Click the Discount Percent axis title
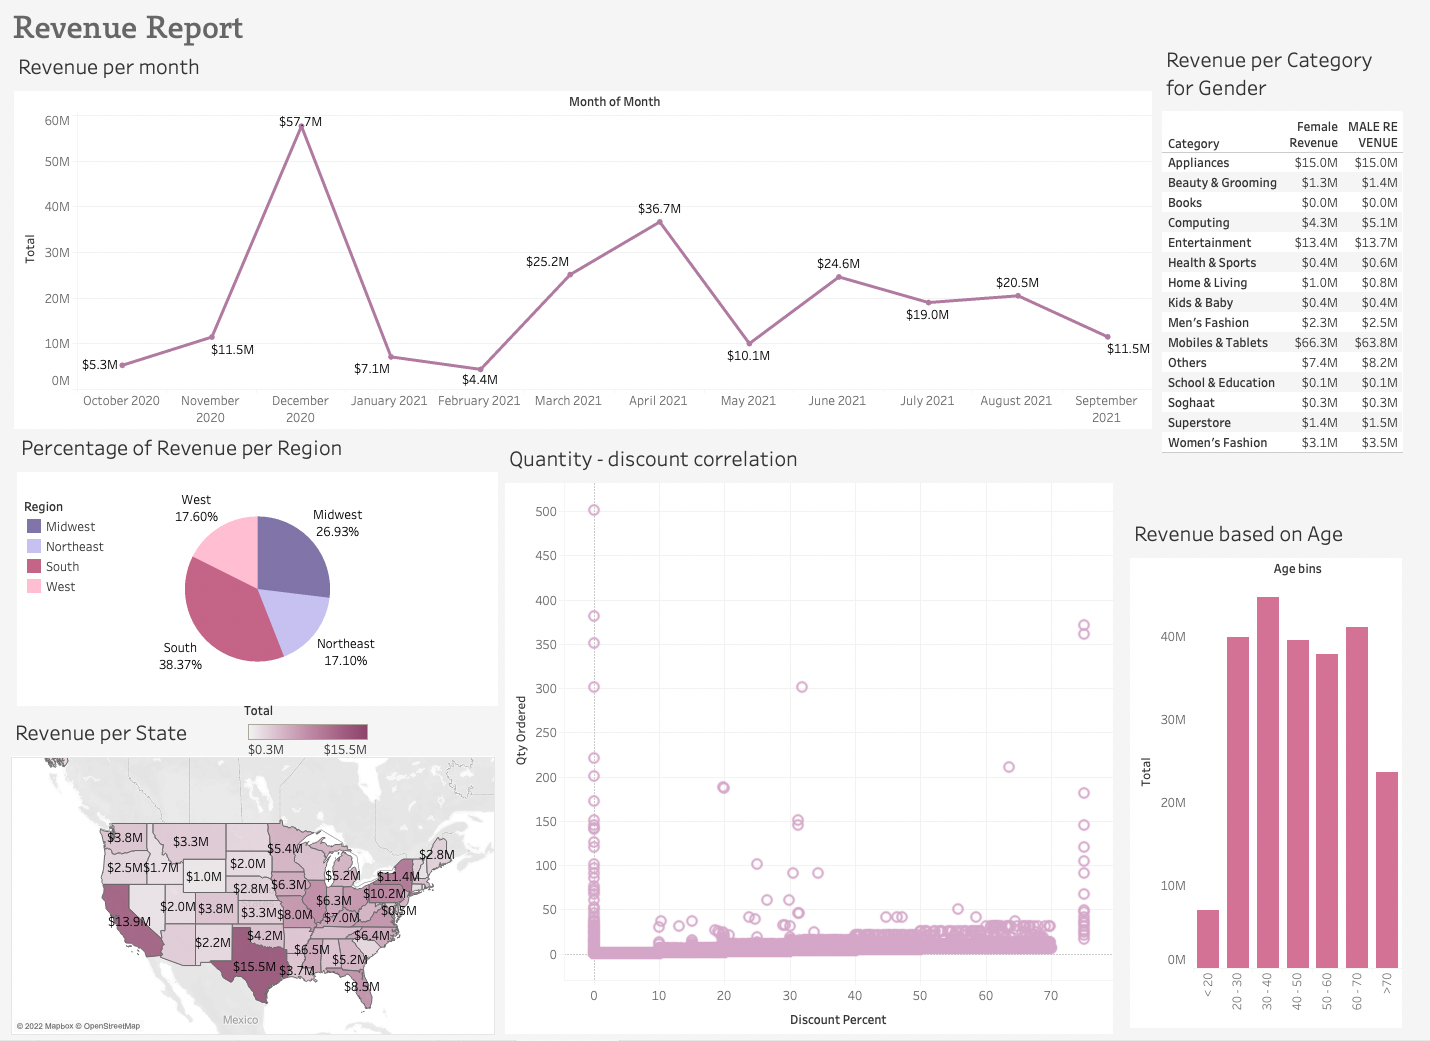The image size is (1430, 1041). (838, 1020)
